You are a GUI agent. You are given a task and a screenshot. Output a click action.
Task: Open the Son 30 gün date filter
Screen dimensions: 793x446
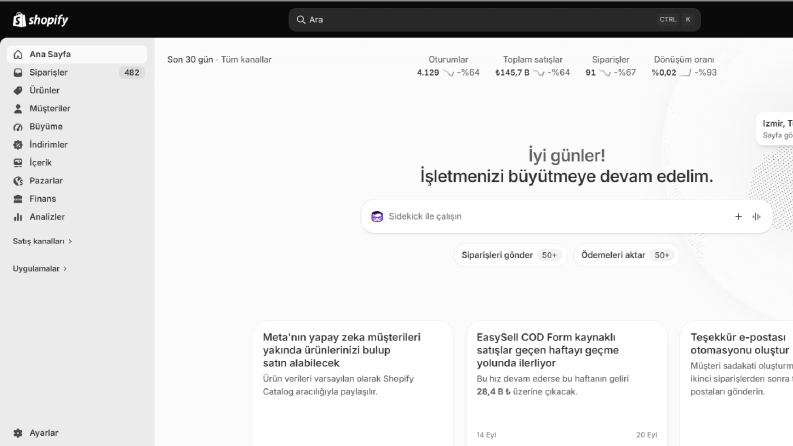click(x=190, y=60)
